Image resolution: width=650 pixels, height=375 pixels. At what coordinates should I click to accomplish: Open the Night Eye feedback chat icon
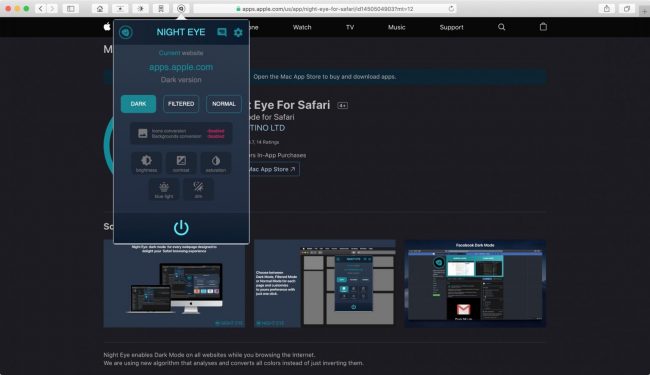pos(222,32)
